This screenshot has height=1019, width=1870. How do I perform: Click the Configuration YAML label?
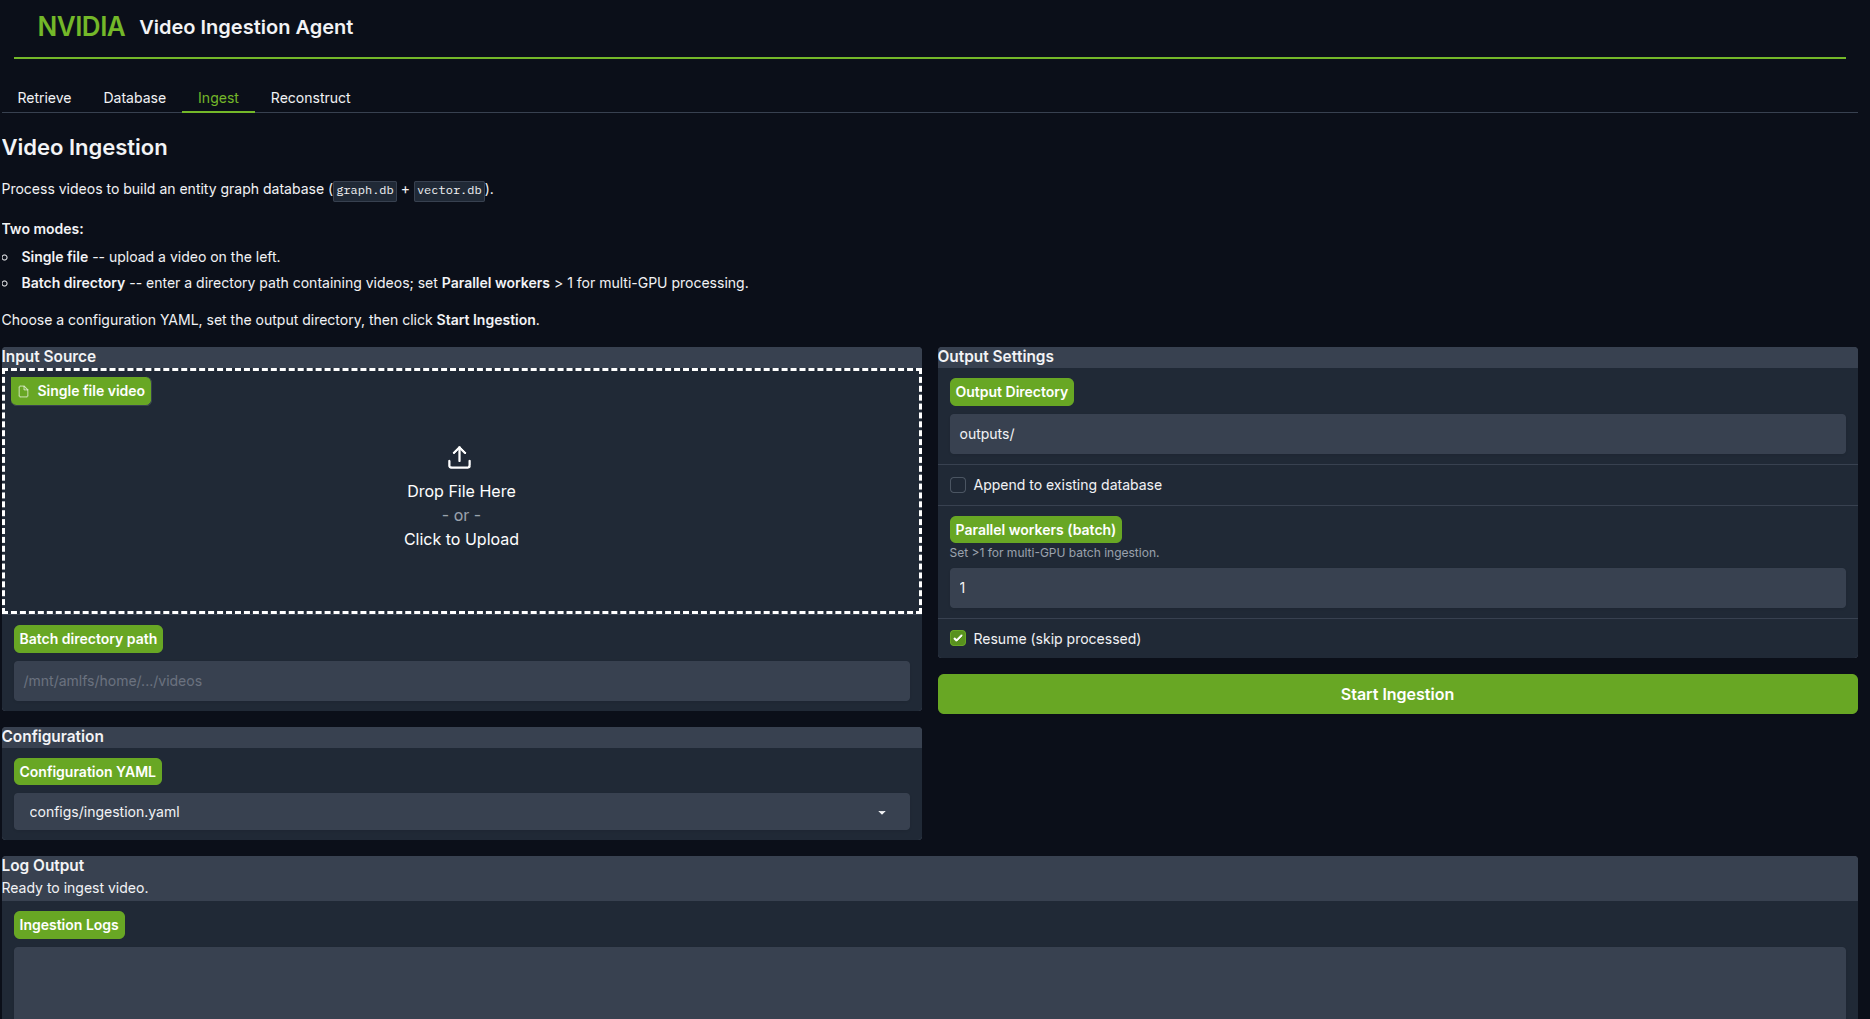[x=87, y=772]
